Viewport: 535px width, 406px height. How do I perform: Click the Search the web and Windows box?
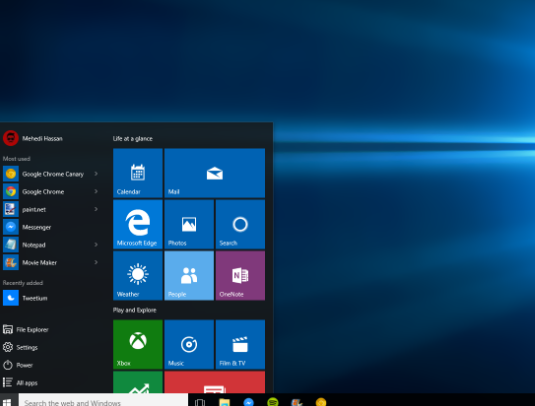(x=103, y=401)
